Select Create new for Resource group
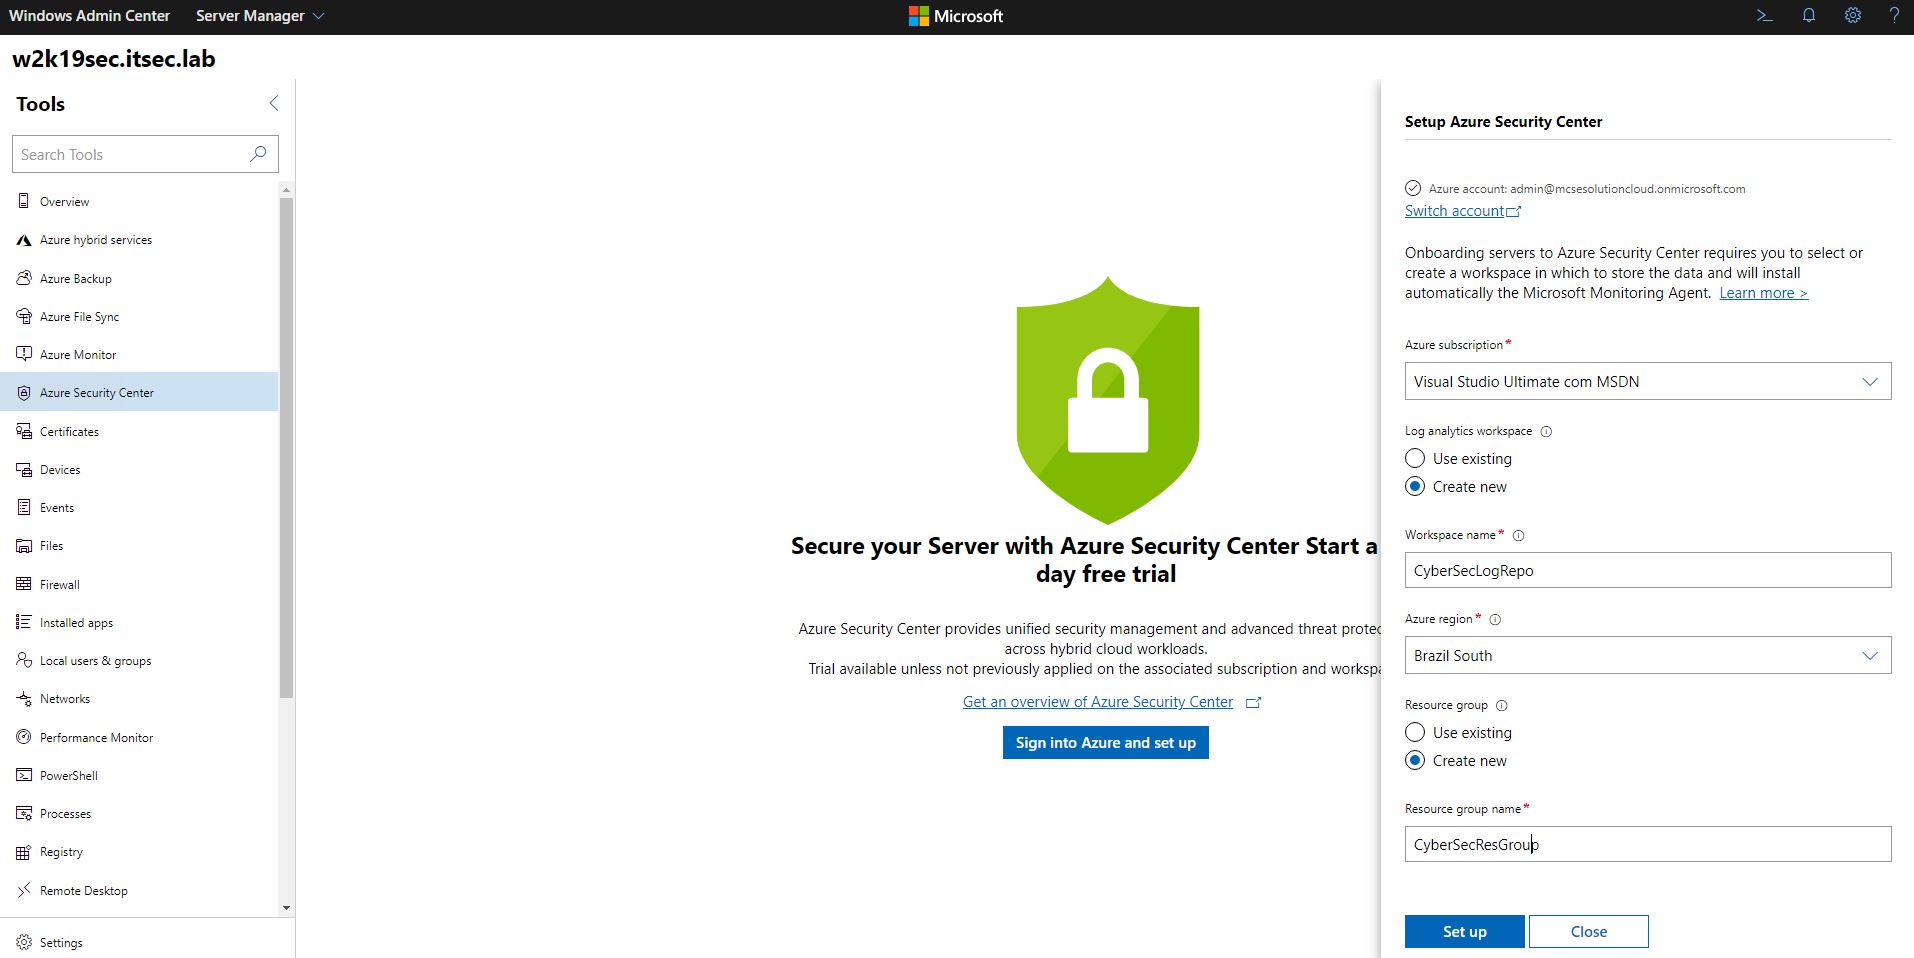The width and height of the screenshot is (1914, 958). point(1415,760)
